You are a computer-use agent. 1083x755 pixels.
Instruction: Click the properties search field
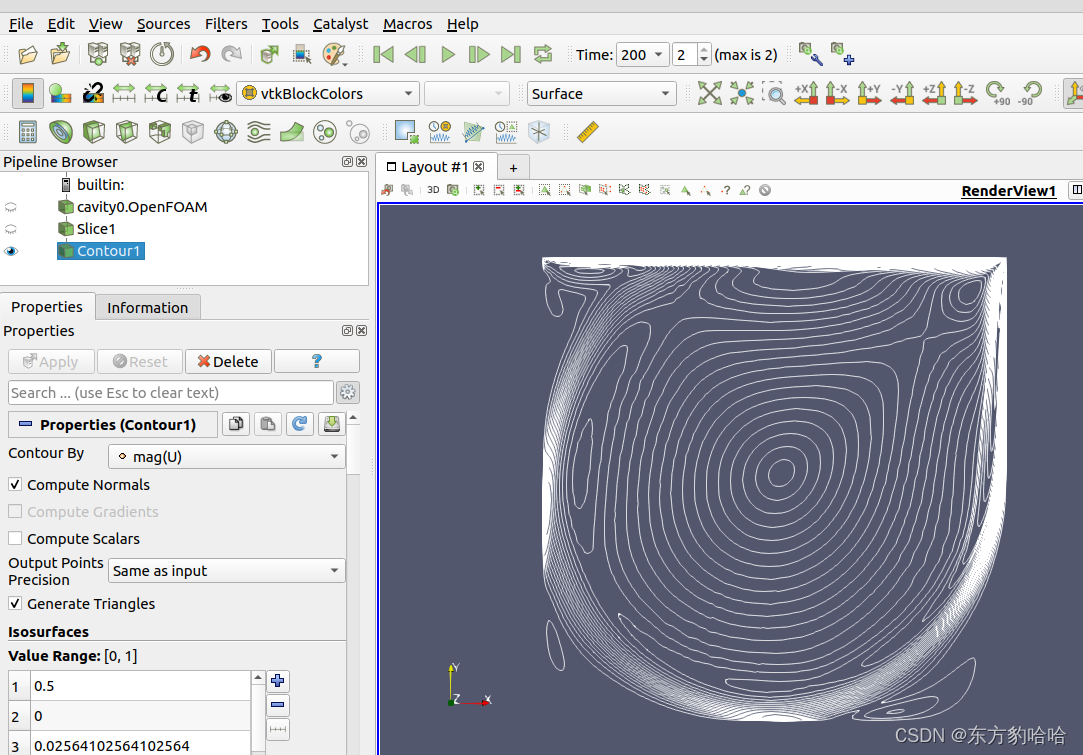[170, 393]
